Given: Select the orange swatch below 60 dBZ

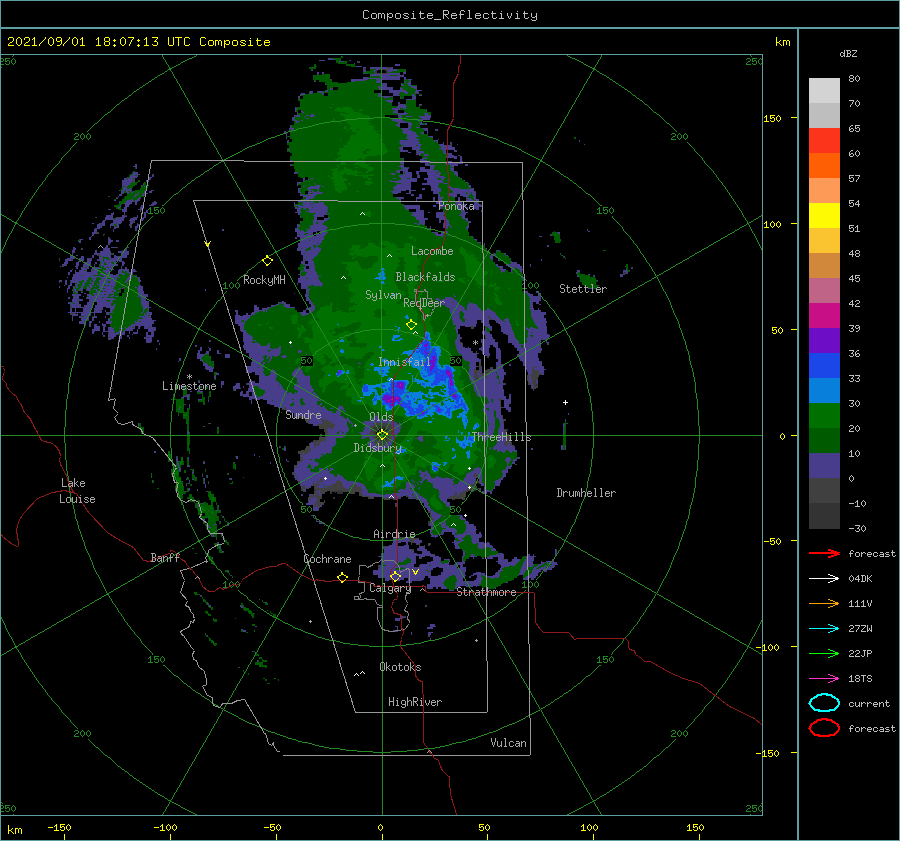Looking at the screenshot, I should (824, 166).
